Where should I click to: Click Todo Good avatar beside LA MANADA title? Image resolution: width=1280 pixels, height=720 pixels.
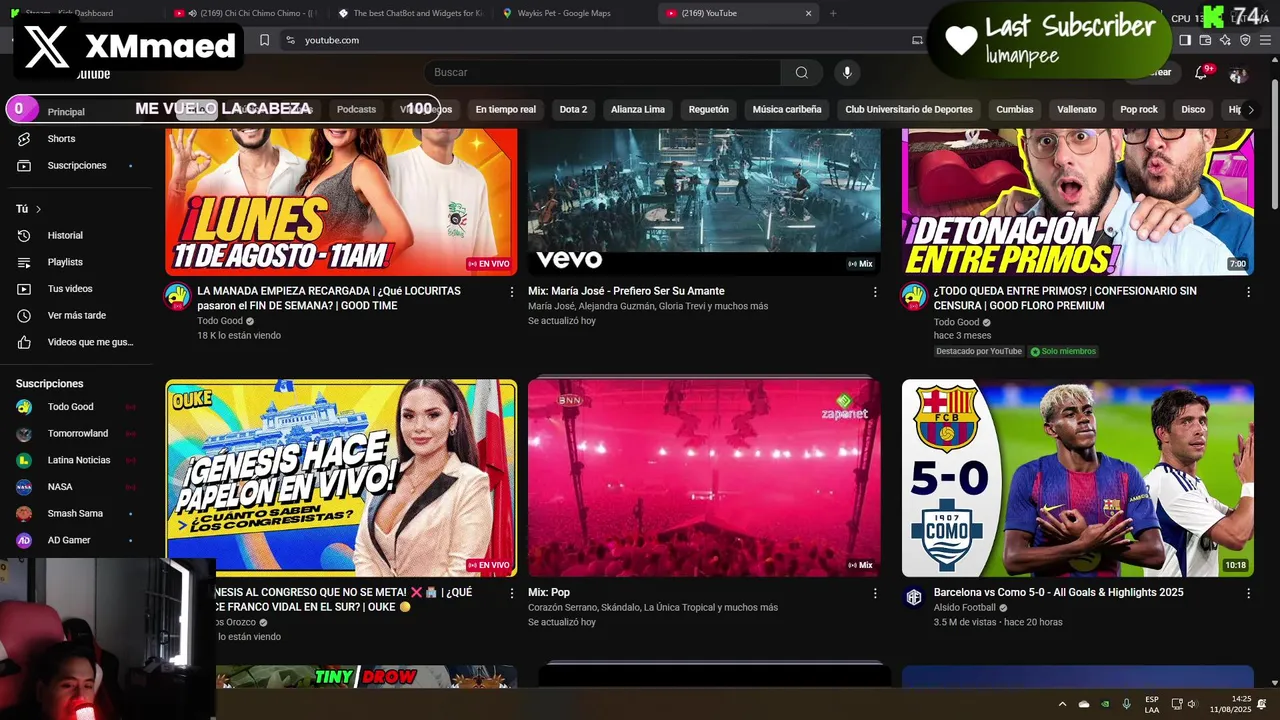coord(177,296)
